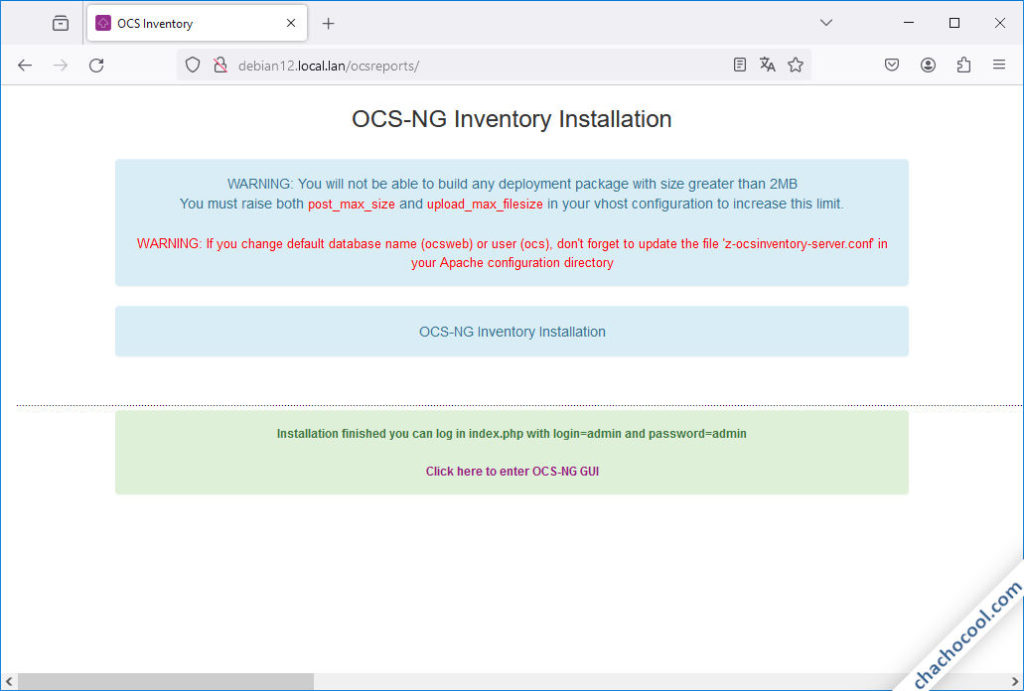
Task: Open the list all tabs chevron
Action: 827,22
